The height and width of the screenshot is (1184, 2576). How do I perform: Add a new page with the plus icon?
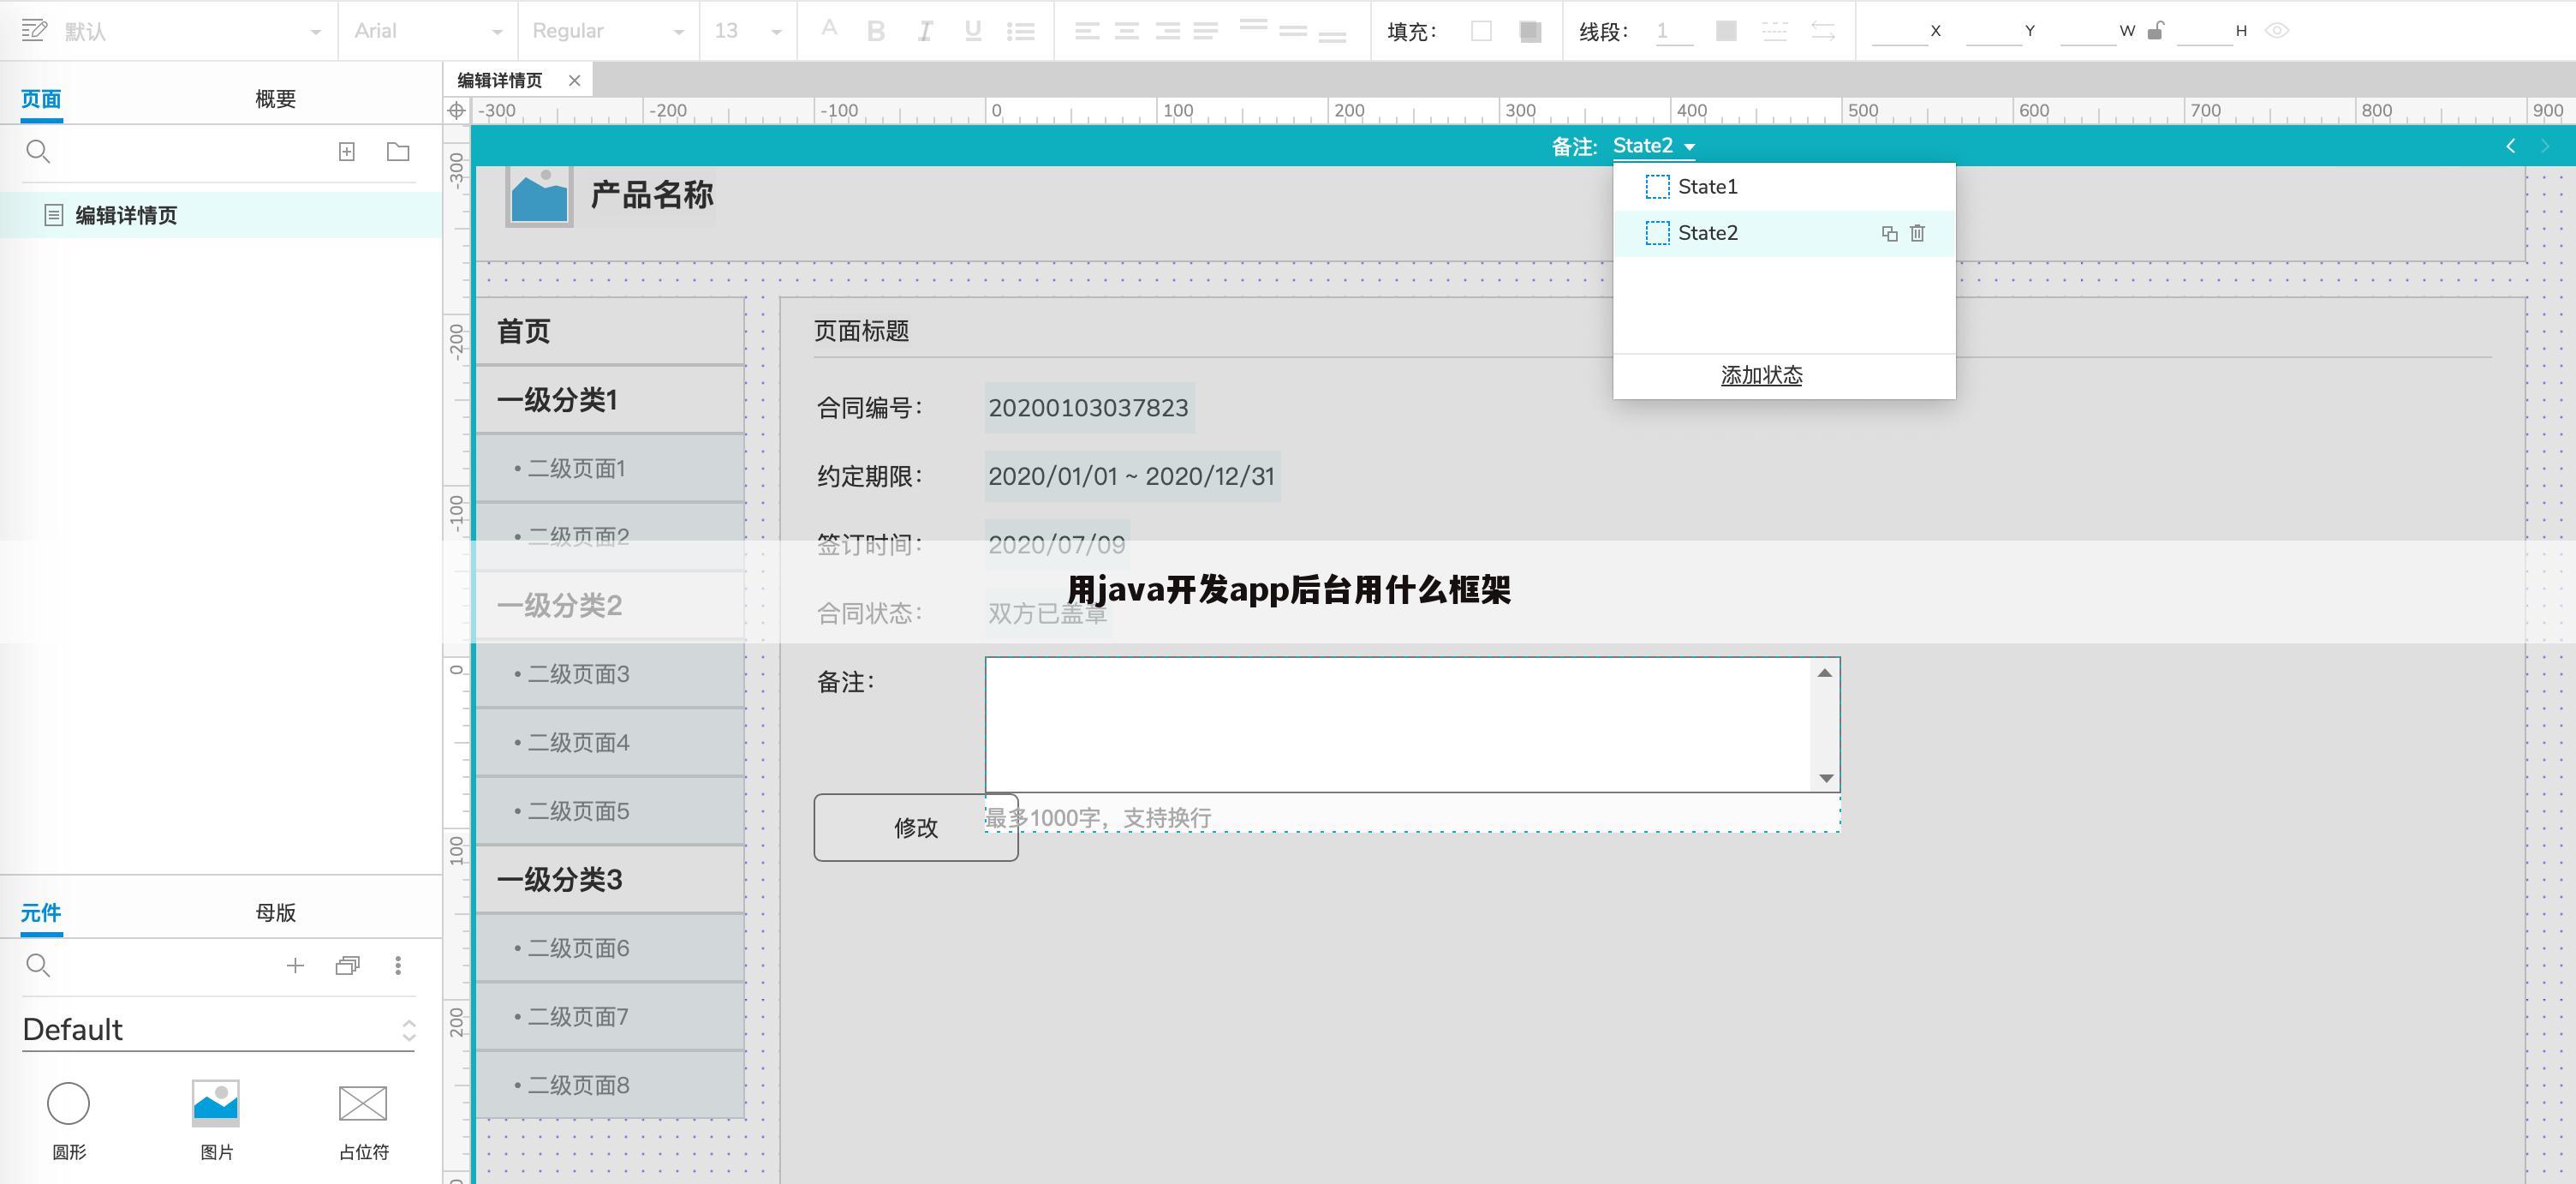point(347,152)
